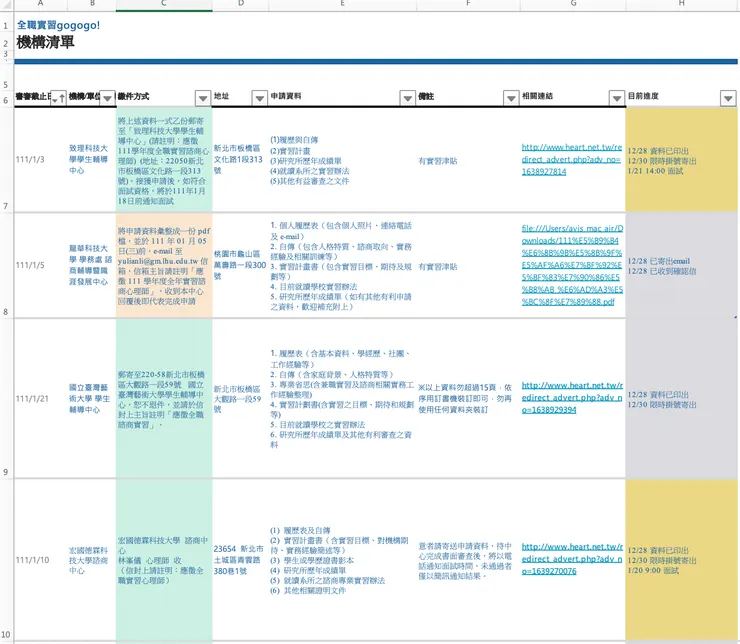Select the yellow progress cell with 1/20 9:00 面試
This screenshot has width=740, height=644.
click(681, 560)
